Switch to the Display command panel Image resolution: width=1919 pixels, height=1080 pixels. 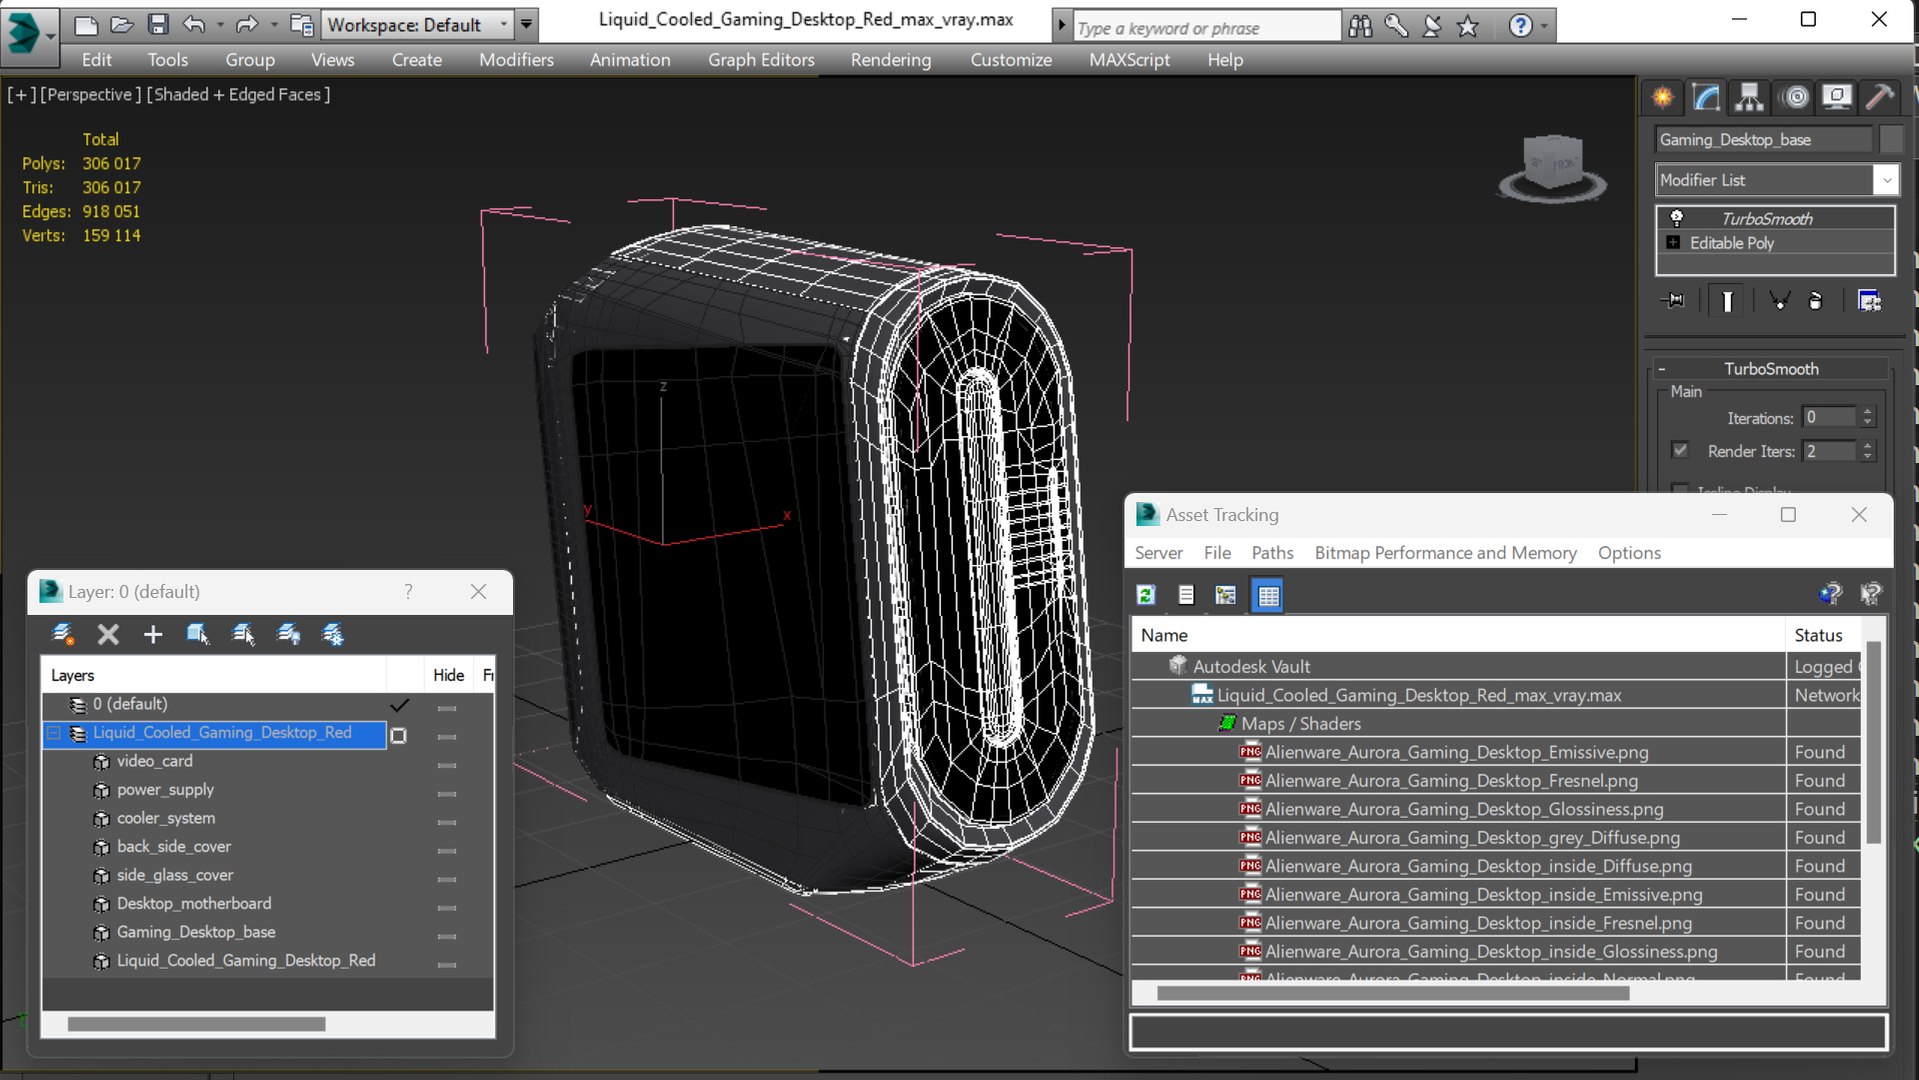(x=1837, y=97)
